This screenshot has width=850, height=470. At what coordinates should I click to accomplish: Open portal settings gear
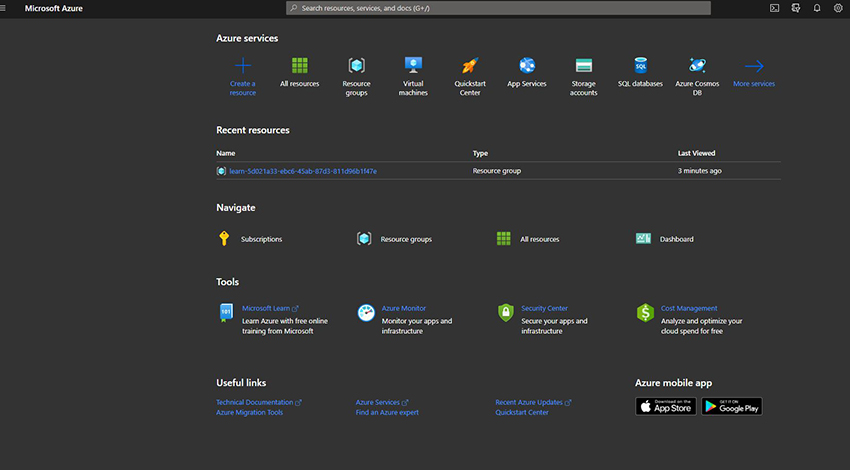click(838, 8)
